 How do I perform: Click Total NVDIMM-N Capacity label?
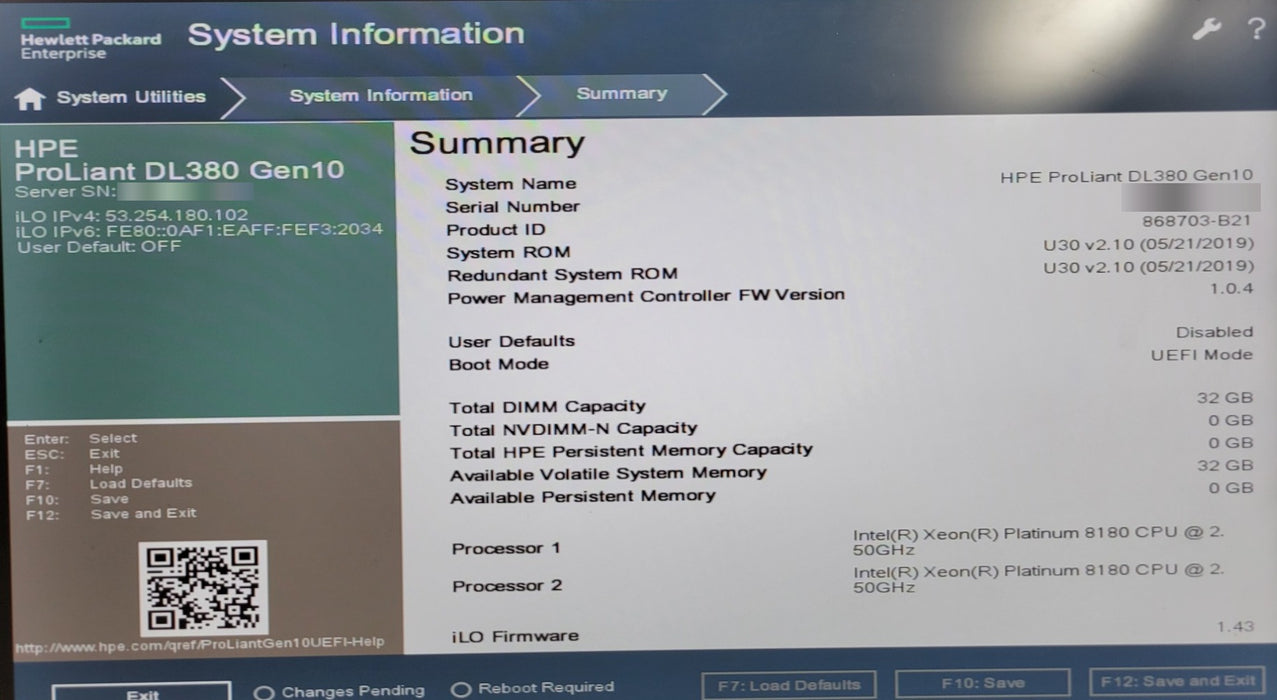pyautogui.click(x=573, y=430)
